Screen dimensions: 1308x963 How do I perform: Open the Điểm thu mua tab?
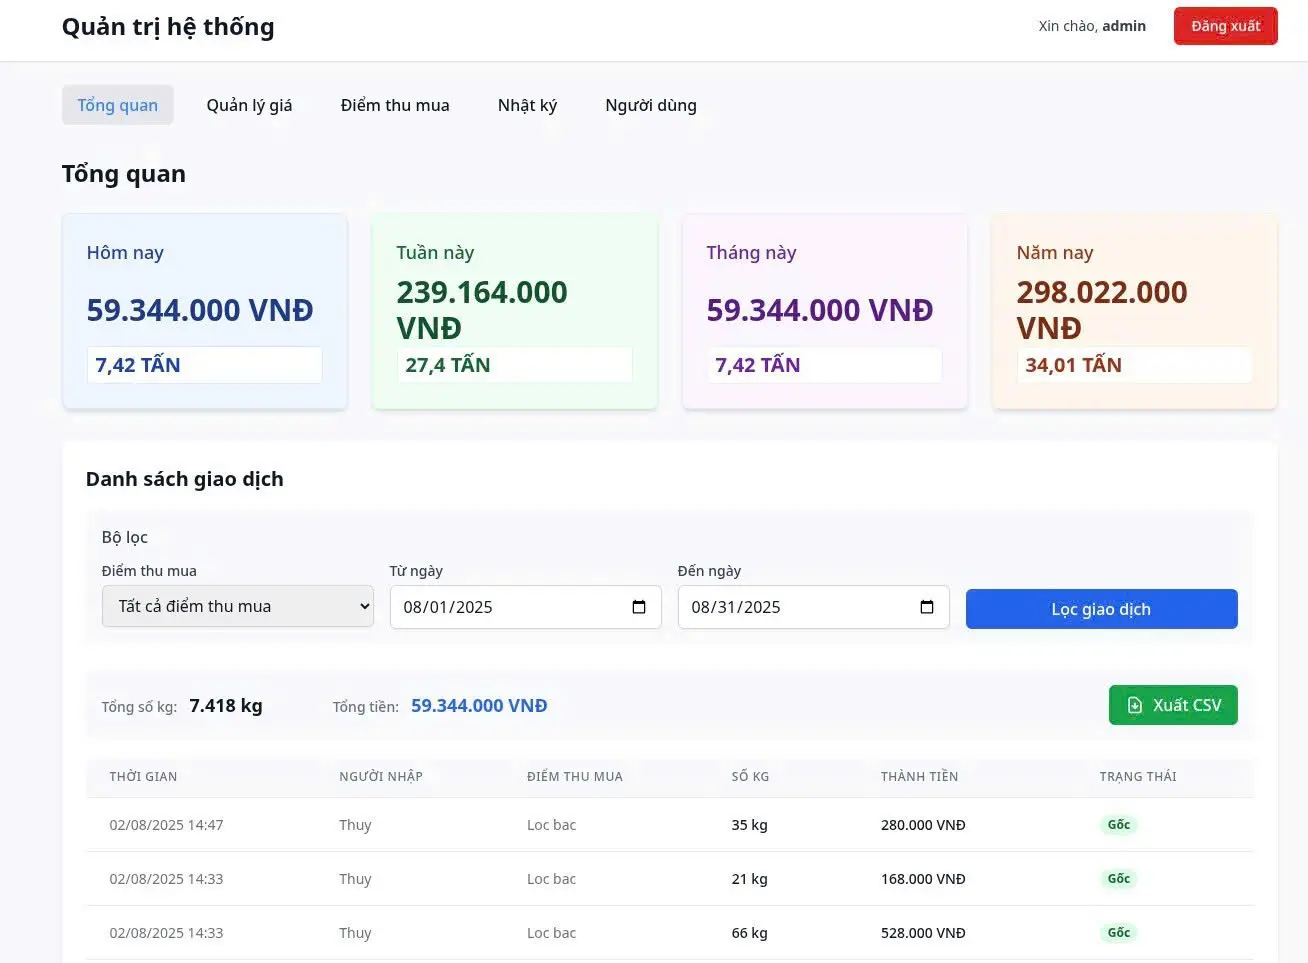(x=395, y=105)
